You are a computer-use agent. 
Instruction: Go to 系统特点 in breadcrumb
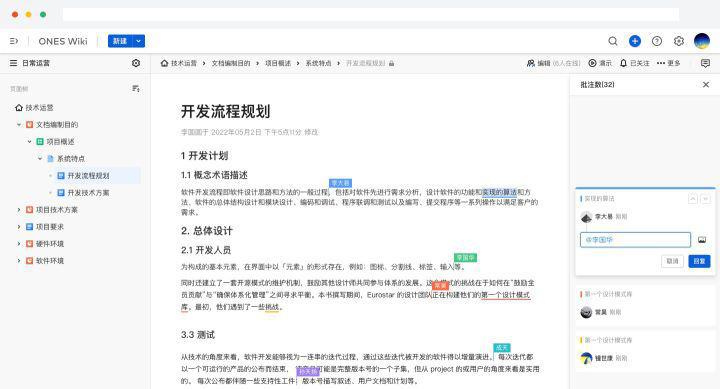pos(318,63)
